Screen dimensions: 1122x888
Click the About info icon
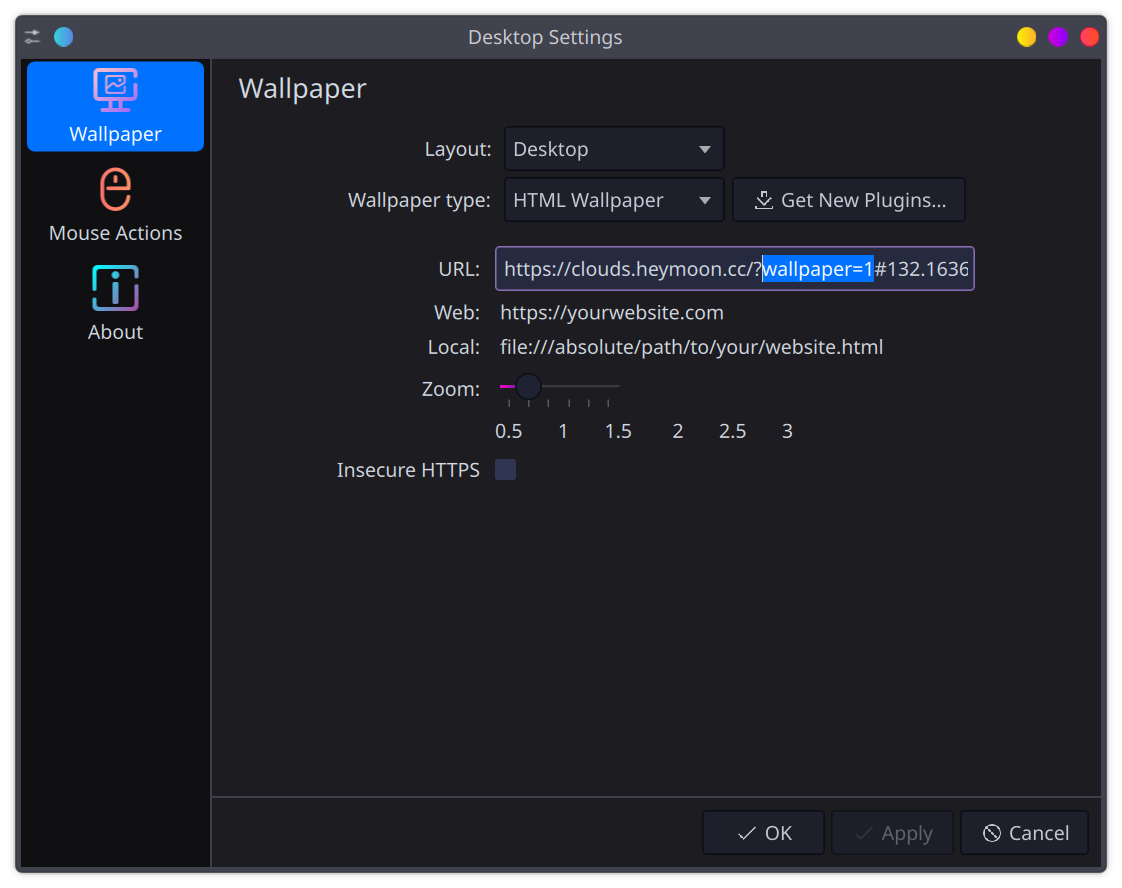tap(115, 288)
